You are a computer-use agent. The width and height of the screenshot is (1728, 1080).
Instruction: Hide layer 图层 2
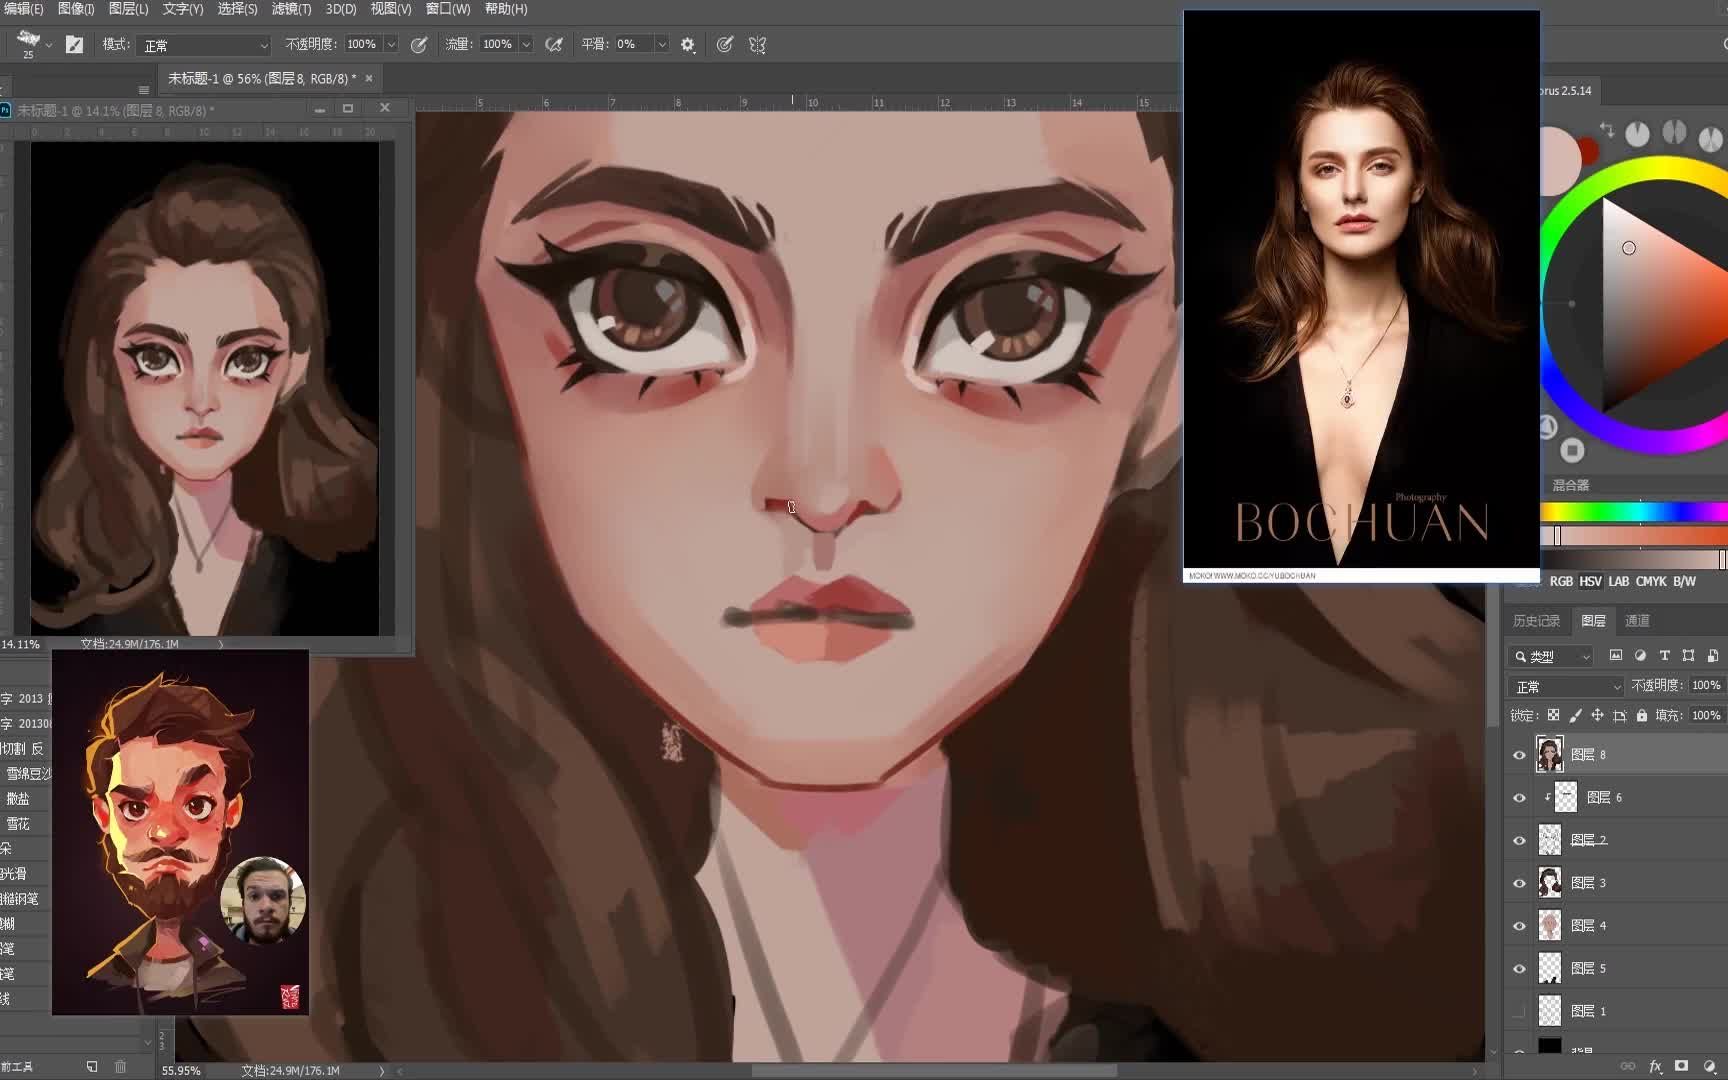pyautogui.click(x=1520, y=840)
